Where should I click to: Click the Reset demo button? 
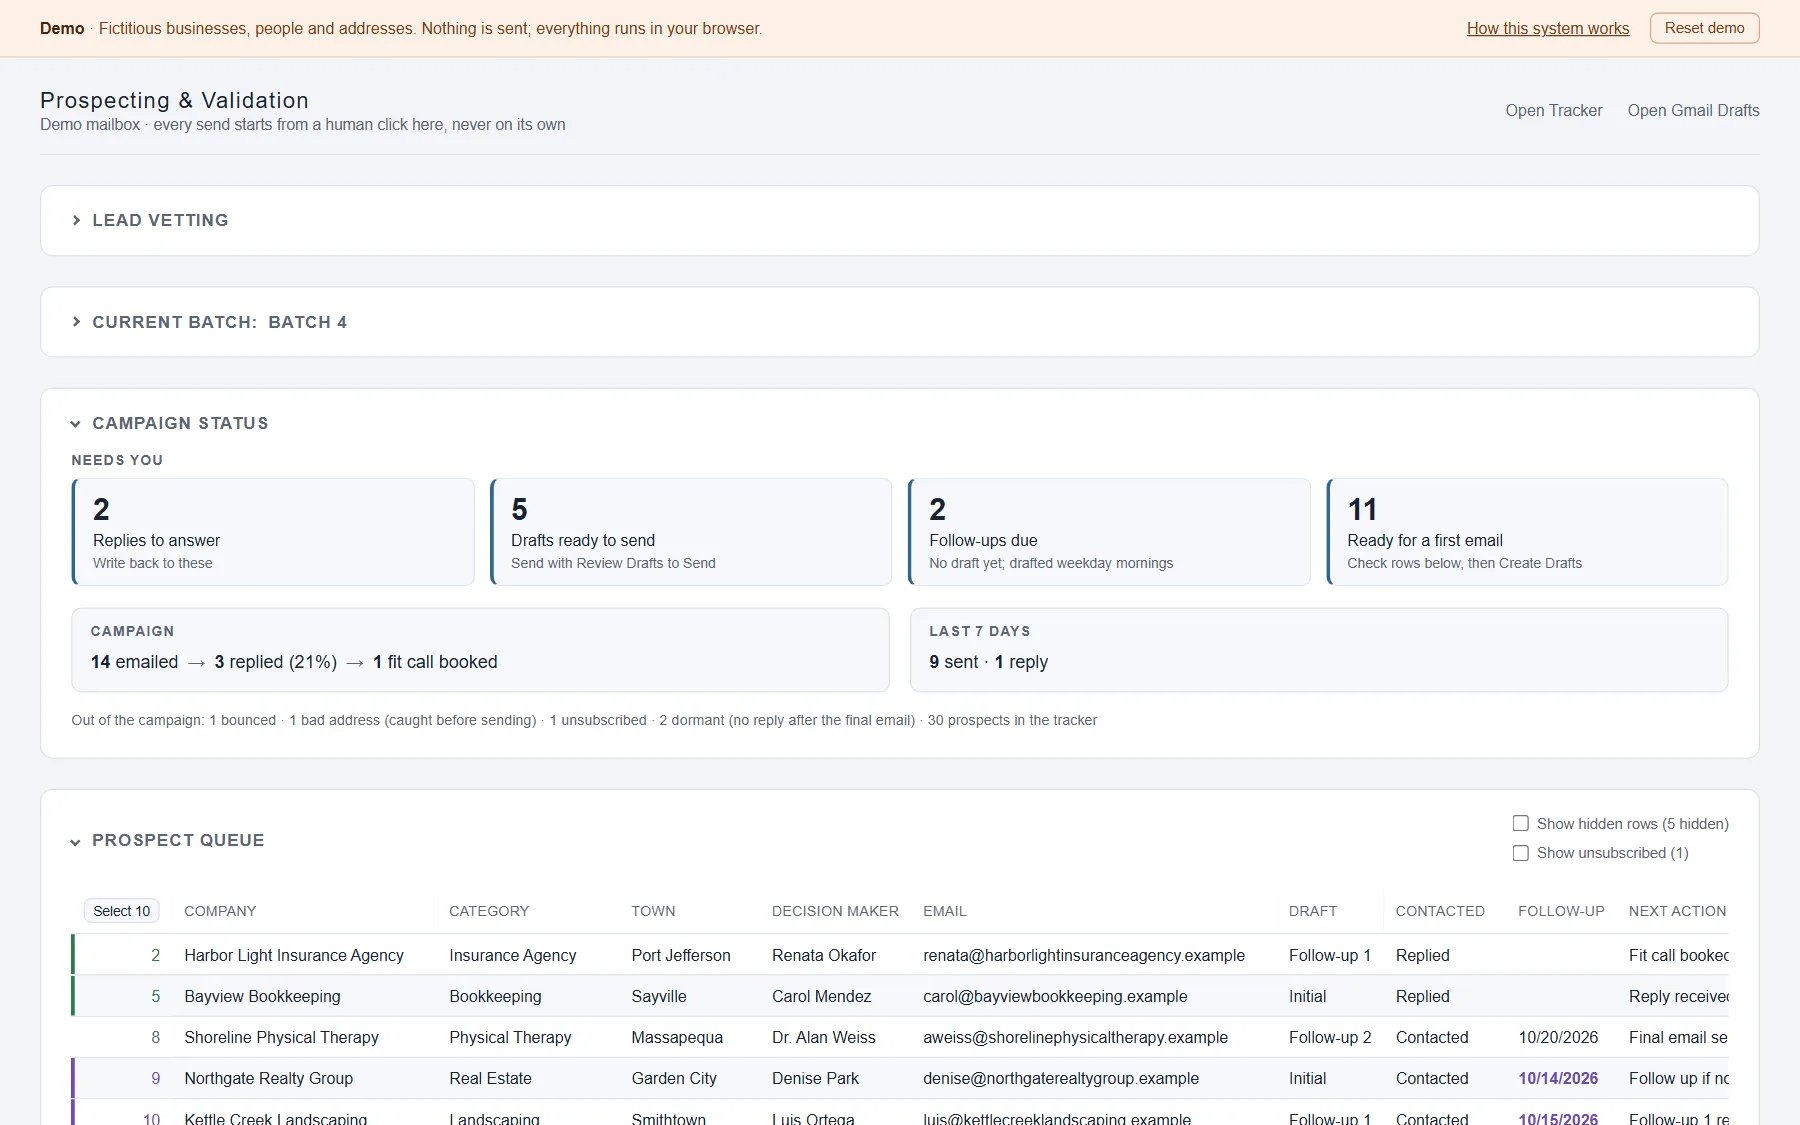1704,28
